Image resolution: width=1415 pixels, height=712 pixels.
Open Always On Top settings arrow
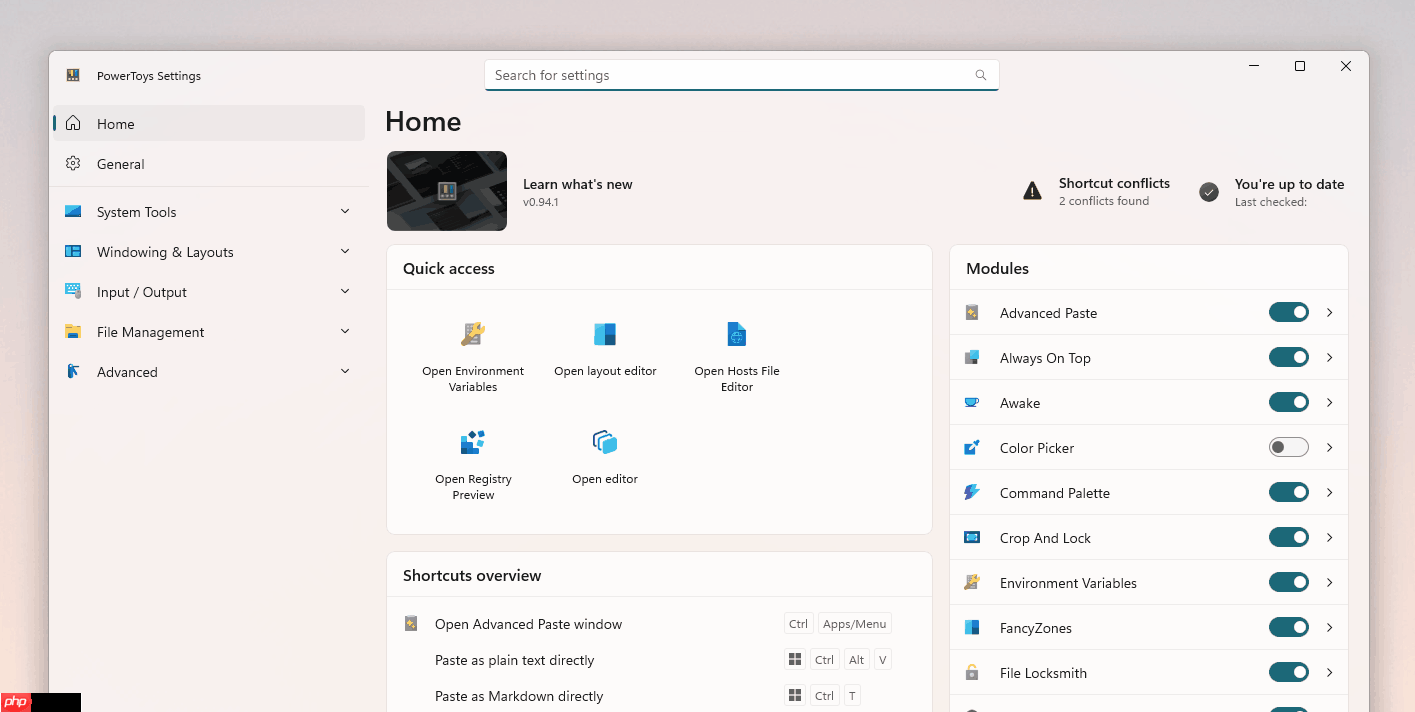(1330, 358)
